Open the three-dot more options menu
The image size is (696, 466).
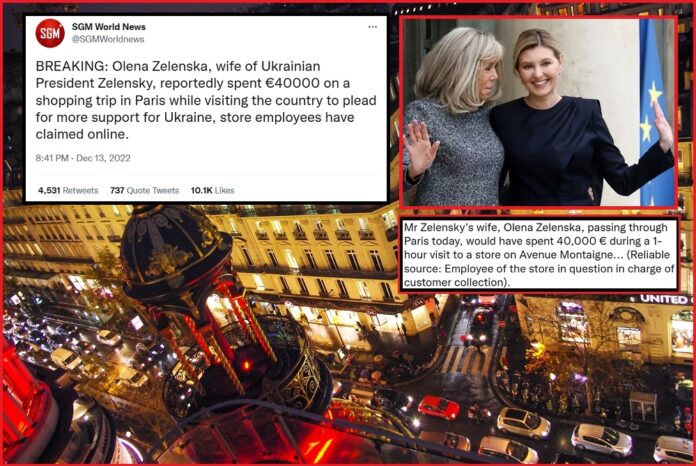pos(372,27)
